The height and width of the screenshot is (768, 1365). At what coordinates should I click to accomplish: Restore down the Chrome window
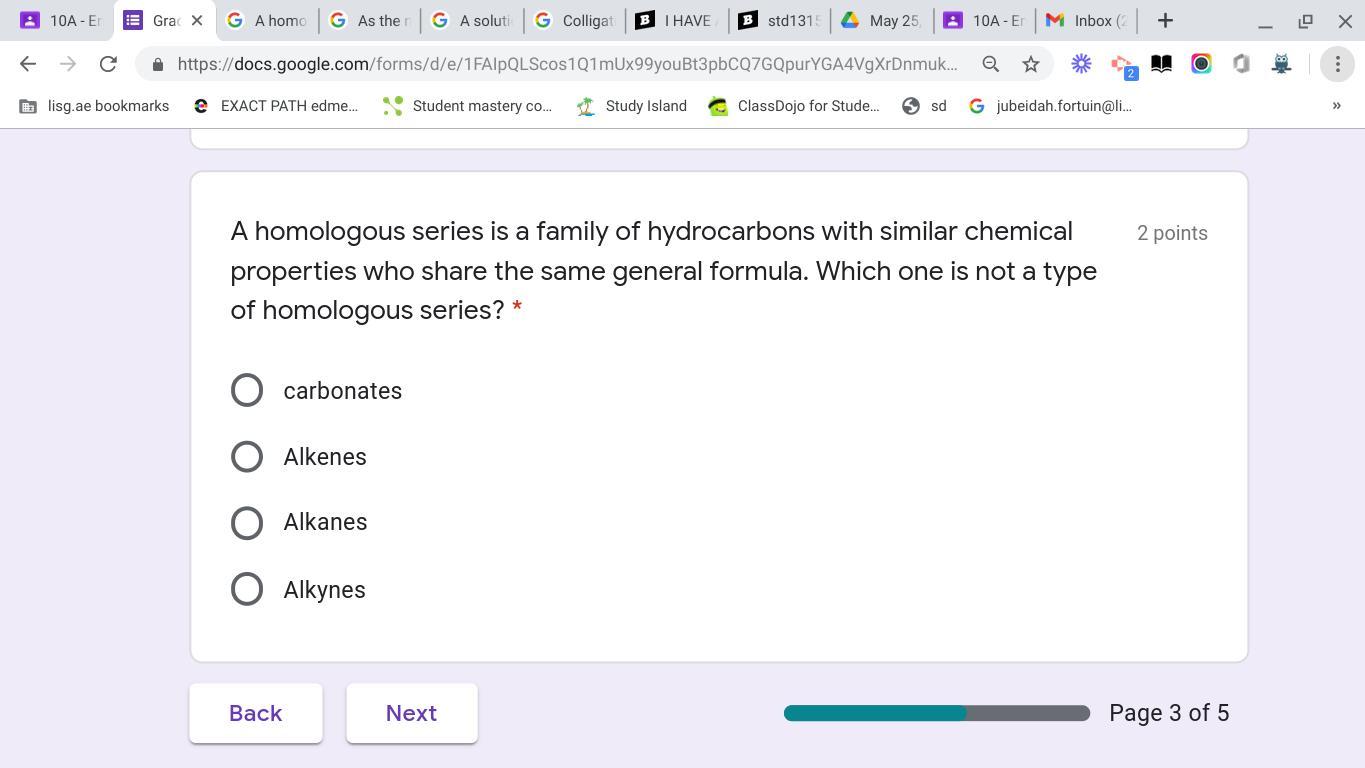coord(1305,21)
